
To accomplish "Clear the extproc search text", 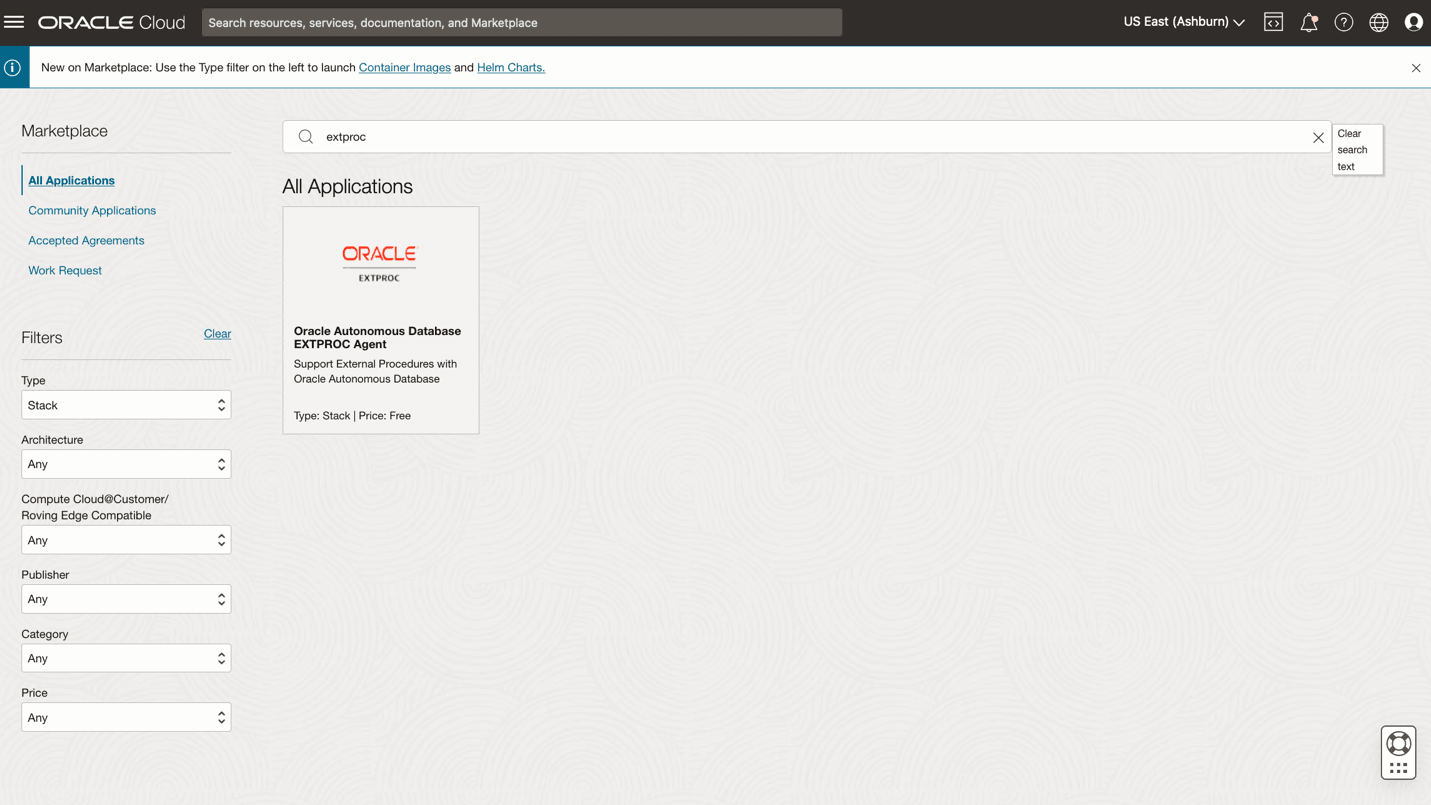I will click(x=1318, y=137).
